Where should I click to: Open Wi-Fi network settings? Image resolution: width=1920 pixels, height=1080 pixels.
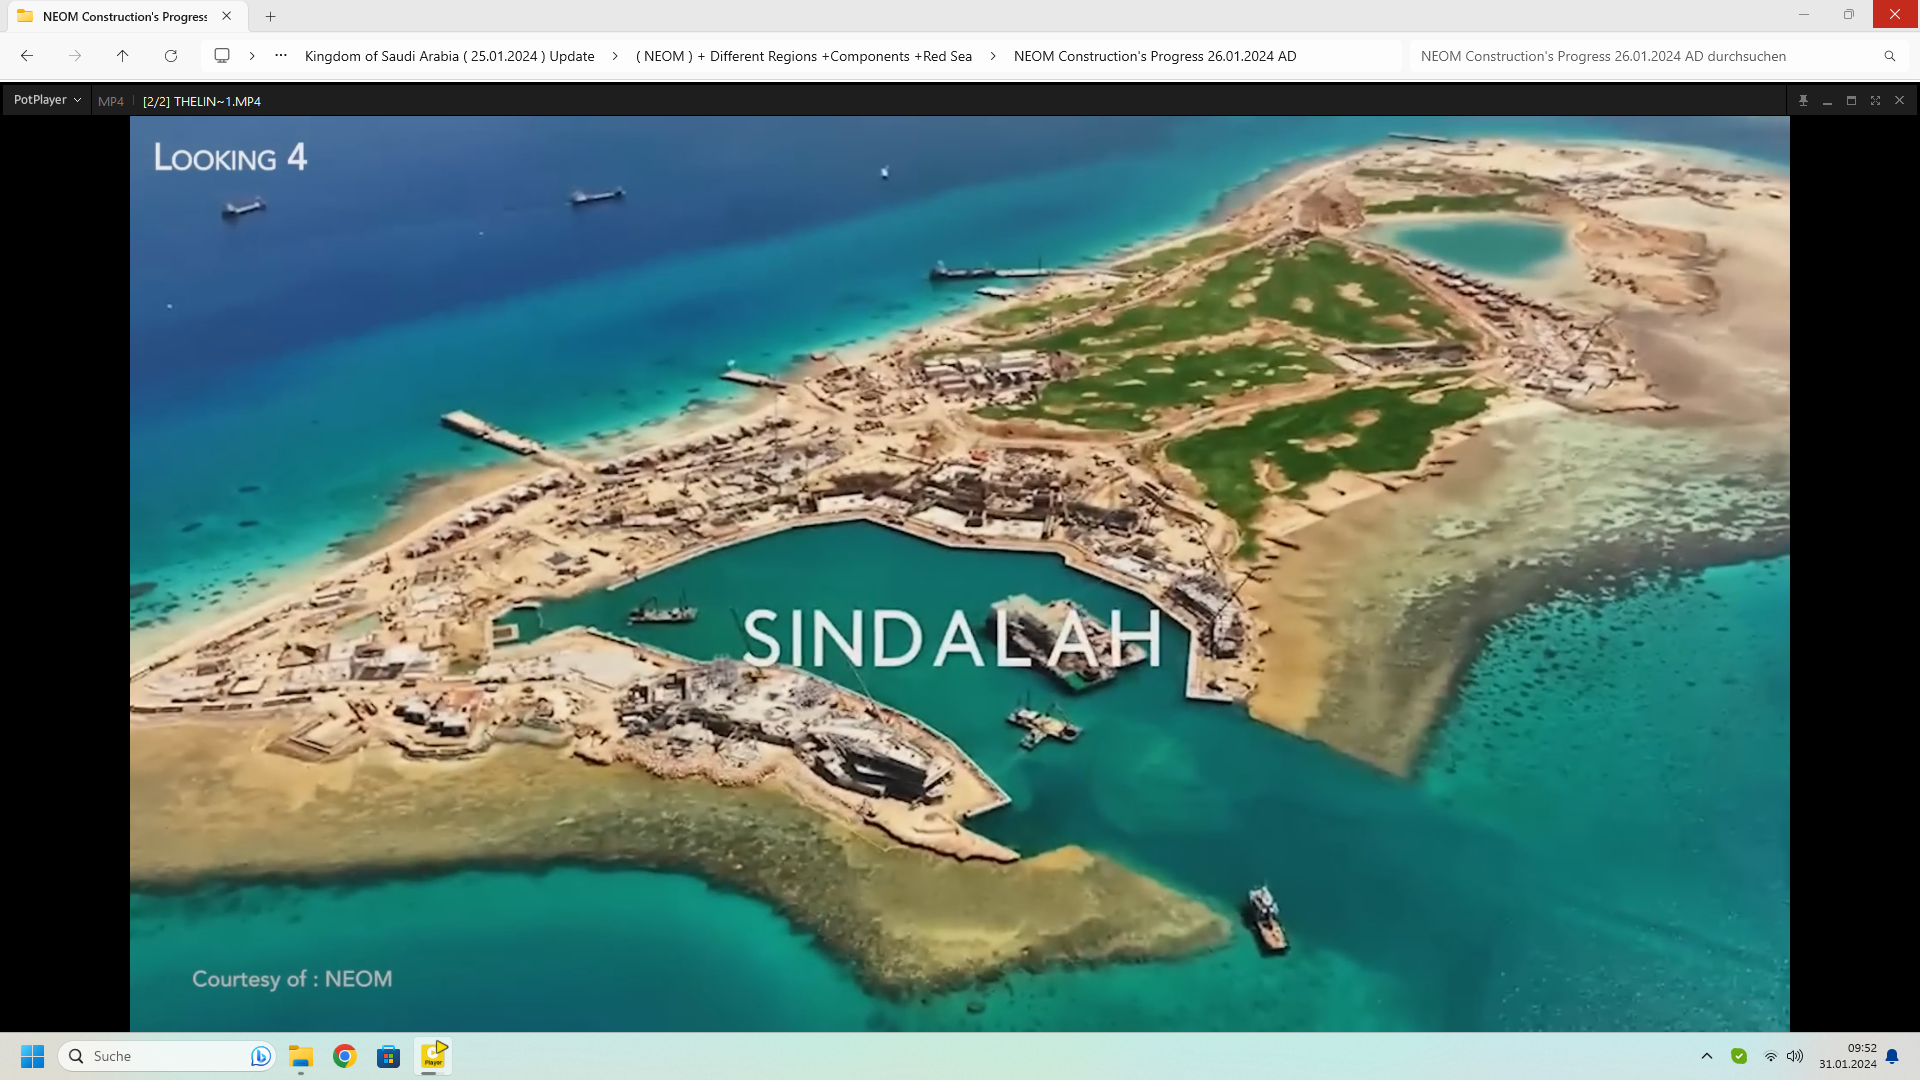[x=1771, y=1056]
